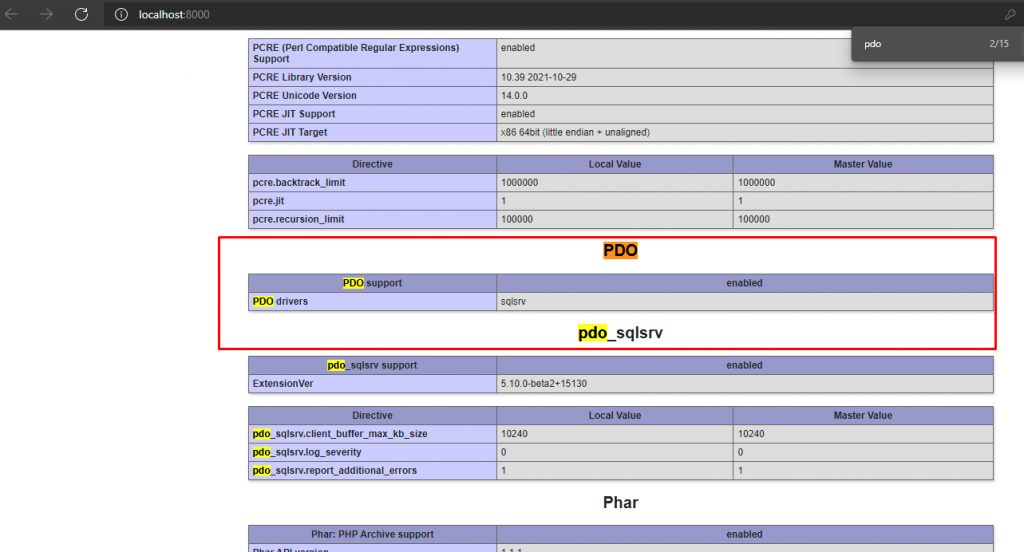Click the browser back arrow
The height and width of the screenshot is (552, 1024).
click(x=13, y=14)
